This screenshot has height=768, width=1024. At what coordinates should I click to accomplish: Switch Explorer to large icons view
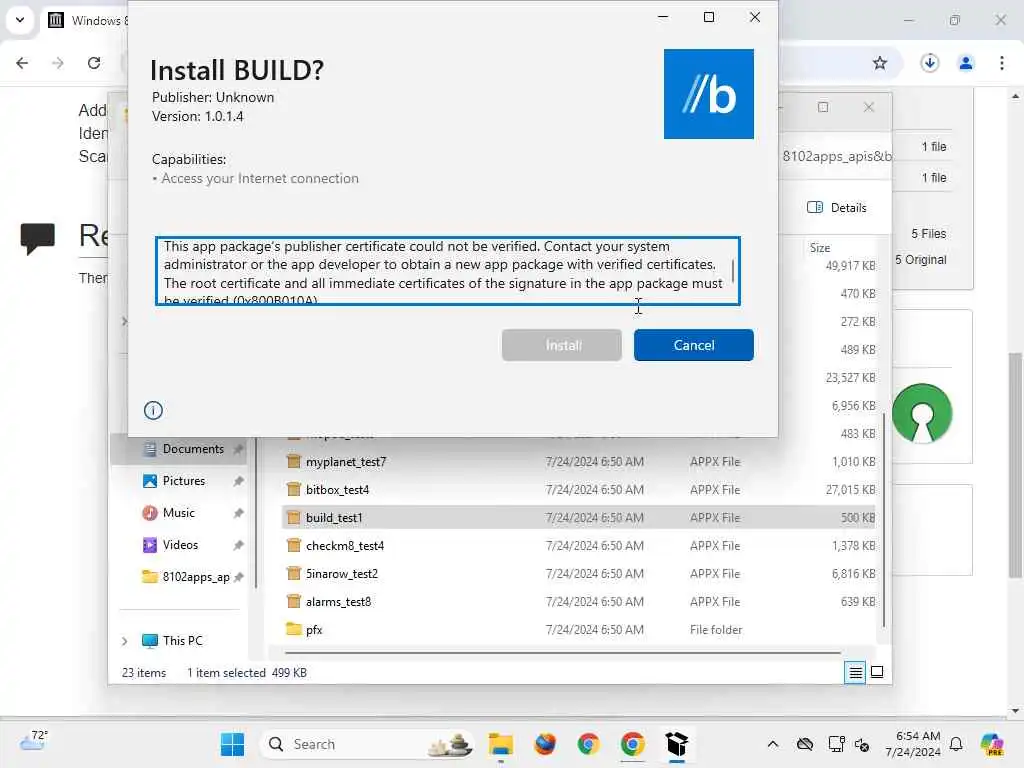pos(877,672)
